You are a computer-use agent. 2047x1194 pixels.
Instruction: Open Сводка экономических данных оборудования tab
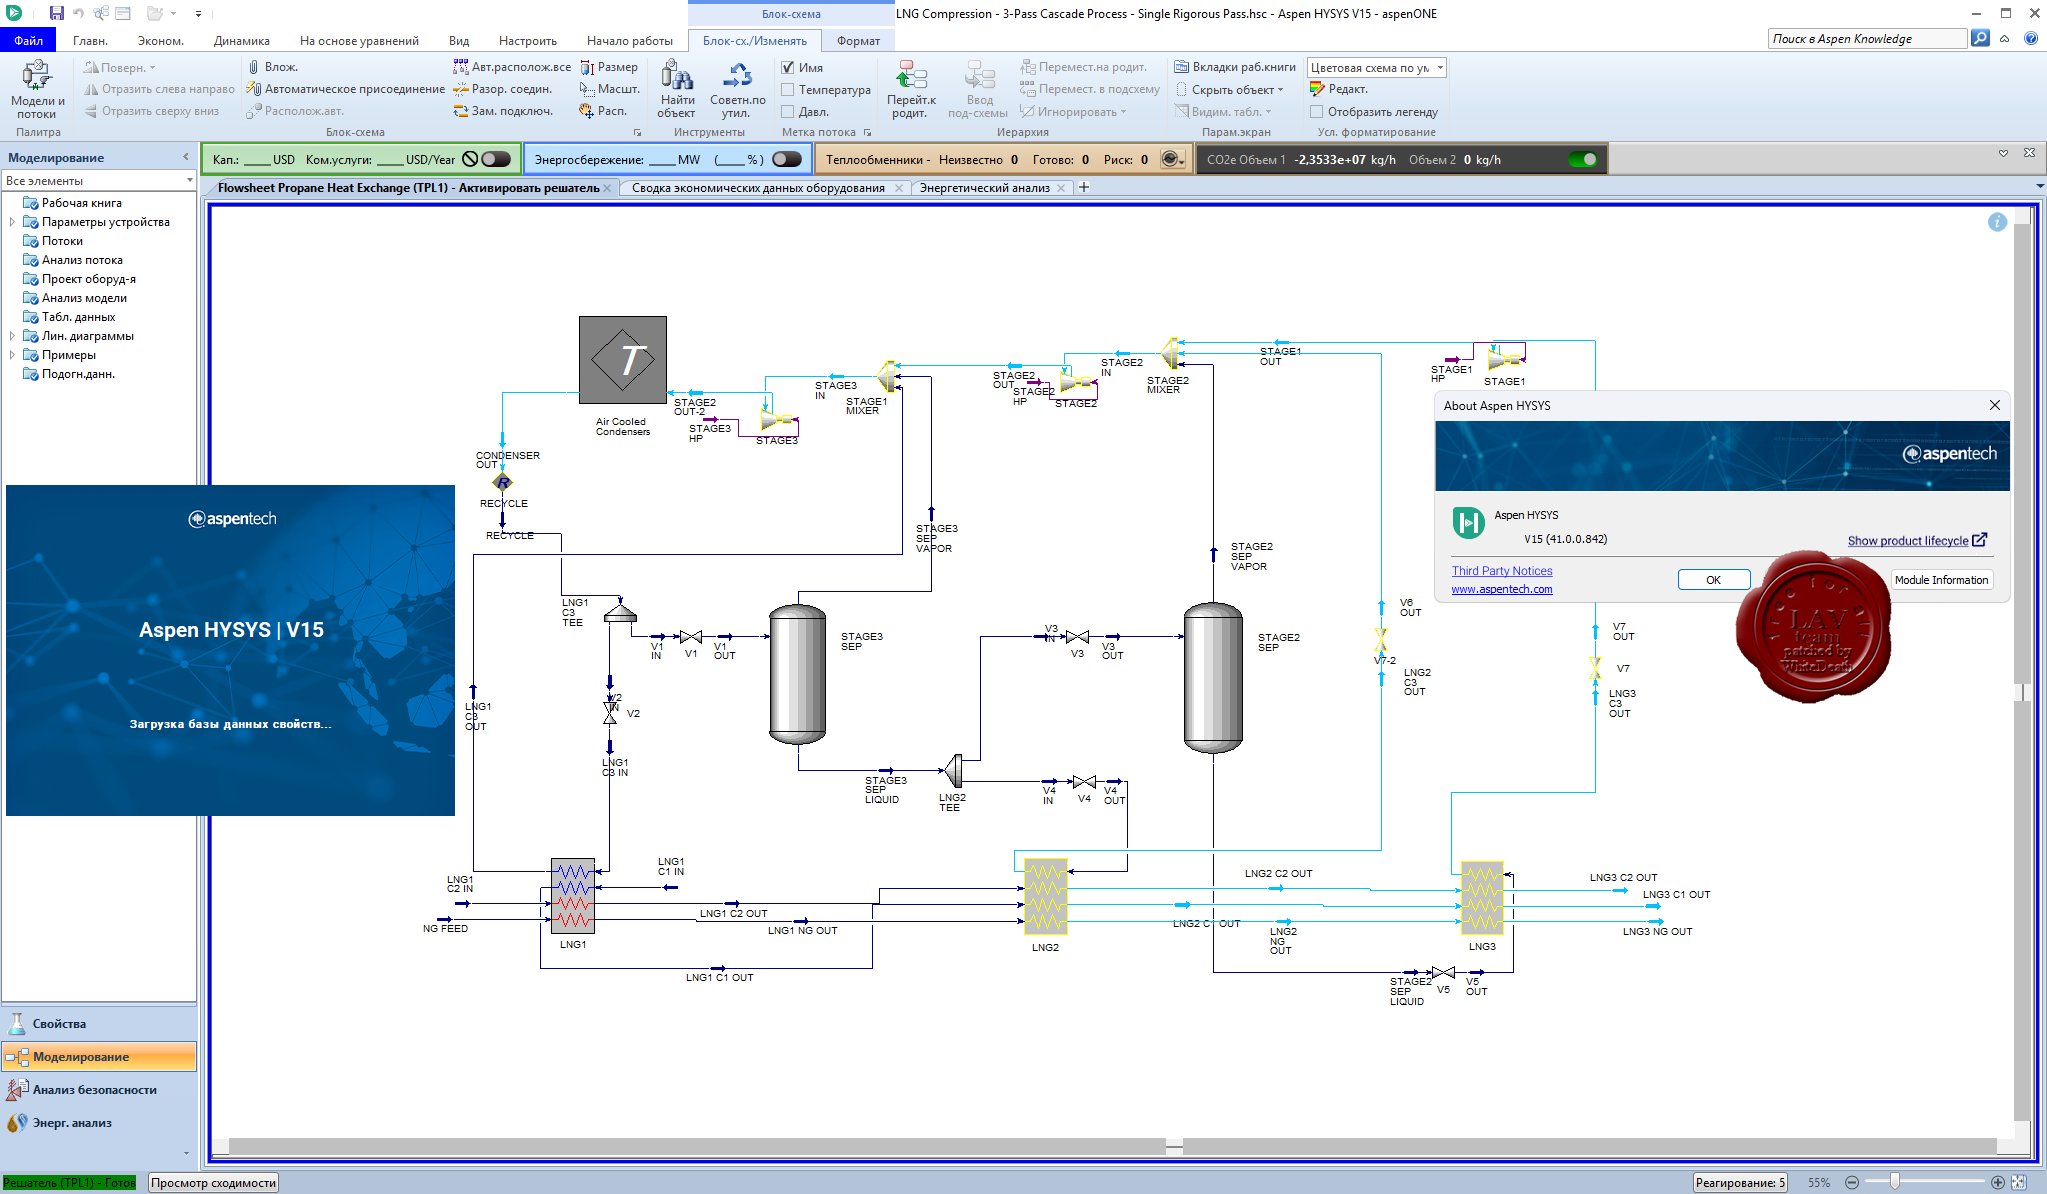click(x=758, y=187)
